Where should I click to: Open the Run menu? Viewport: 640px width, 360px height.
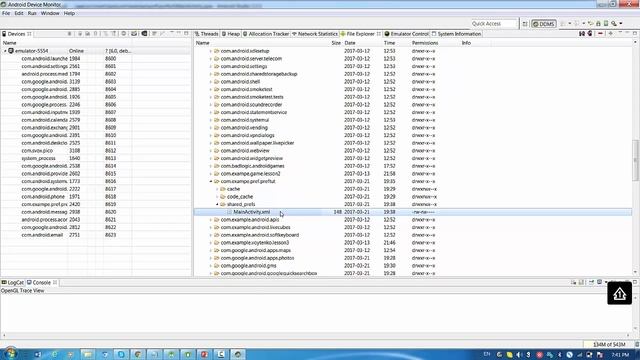click(x=32, y=13)
